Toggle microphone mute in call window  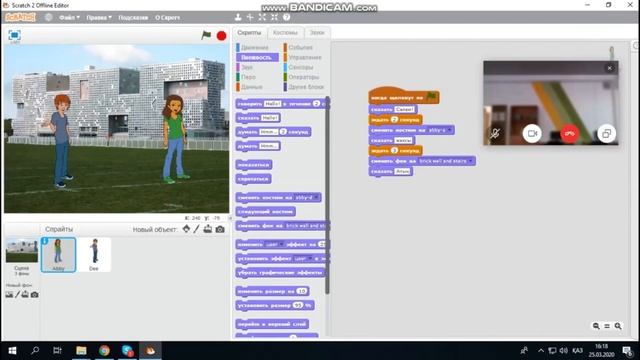tap(495, 133)
